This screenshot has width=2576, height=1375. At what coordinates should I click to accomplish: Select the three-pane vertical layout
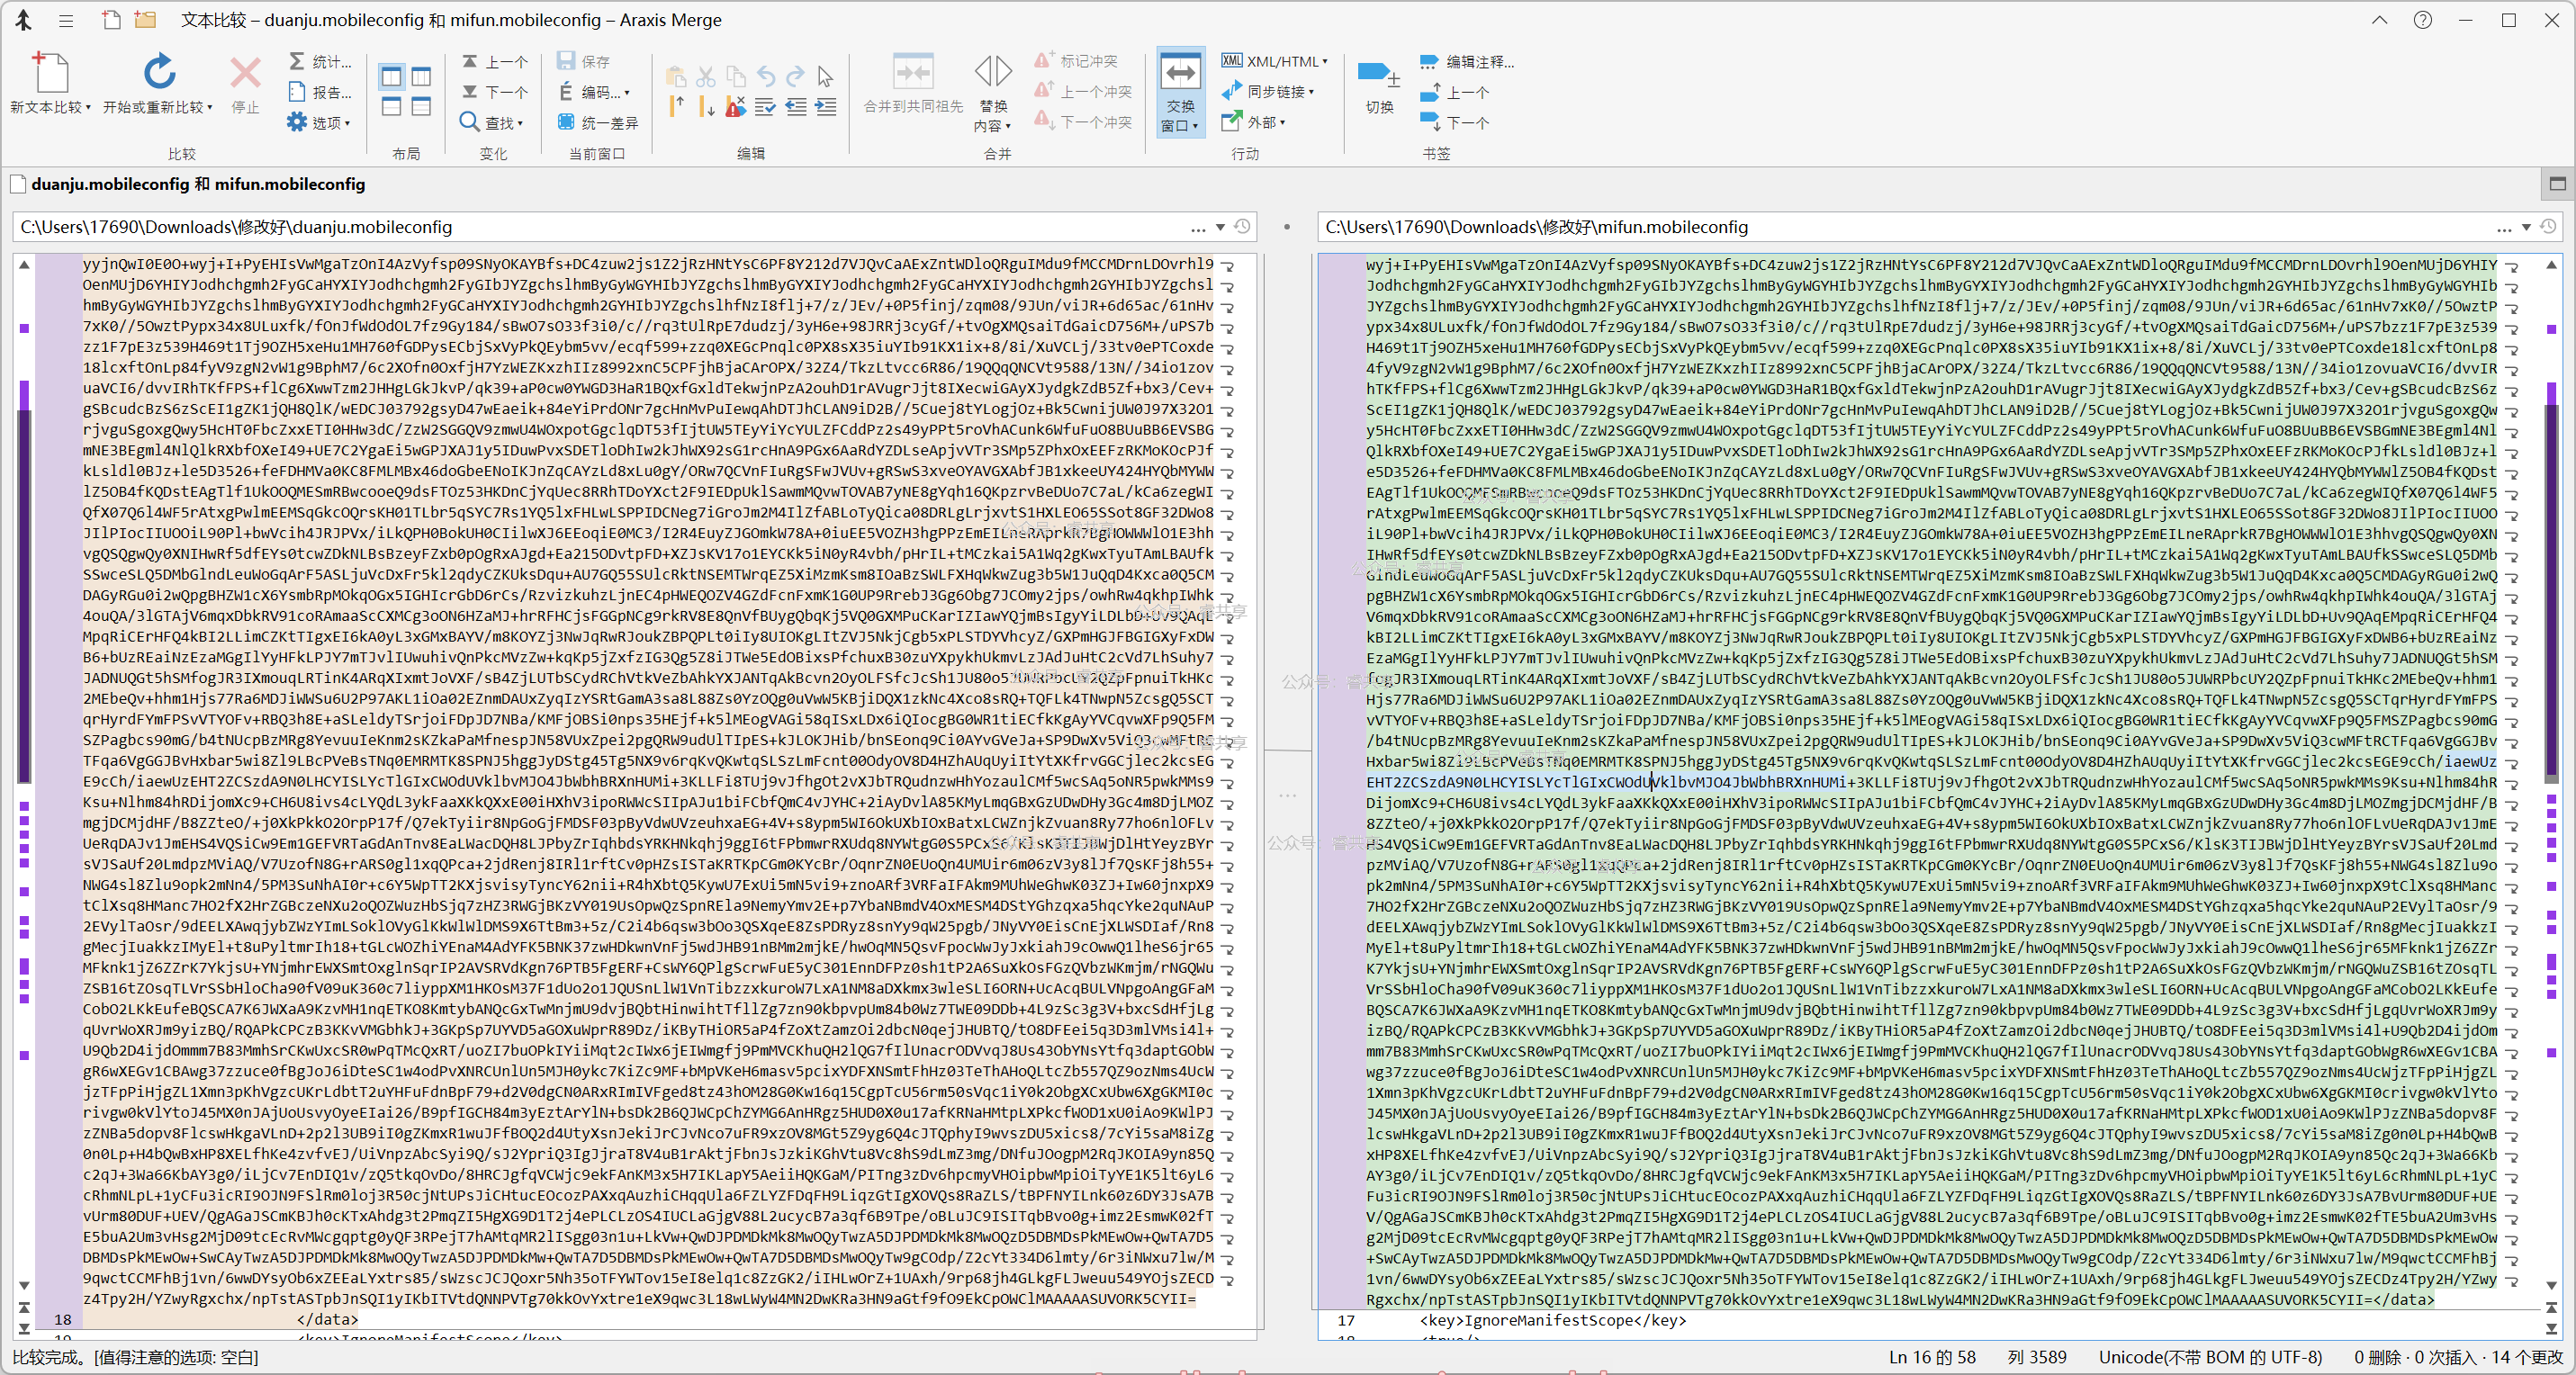coord(421,77)
